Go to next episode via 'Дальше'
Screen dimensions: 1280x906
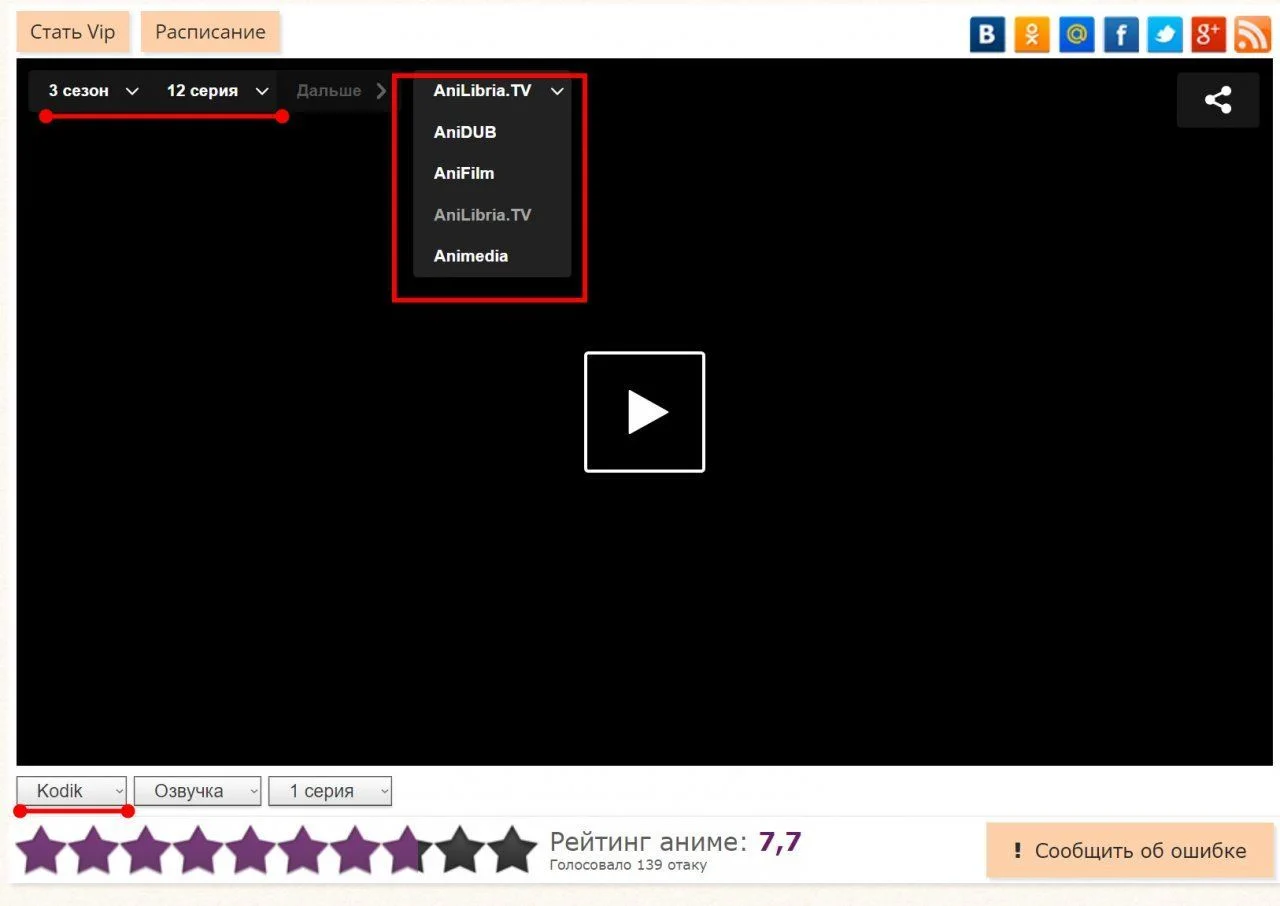[x=341, y=91]
